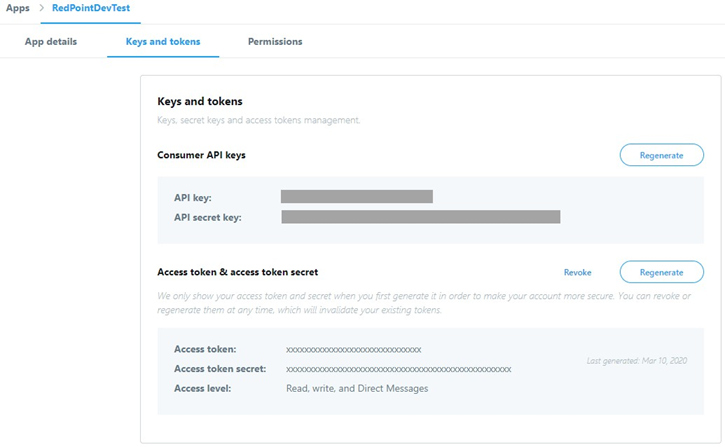Click the redacted API secret key value

(420, 217)
